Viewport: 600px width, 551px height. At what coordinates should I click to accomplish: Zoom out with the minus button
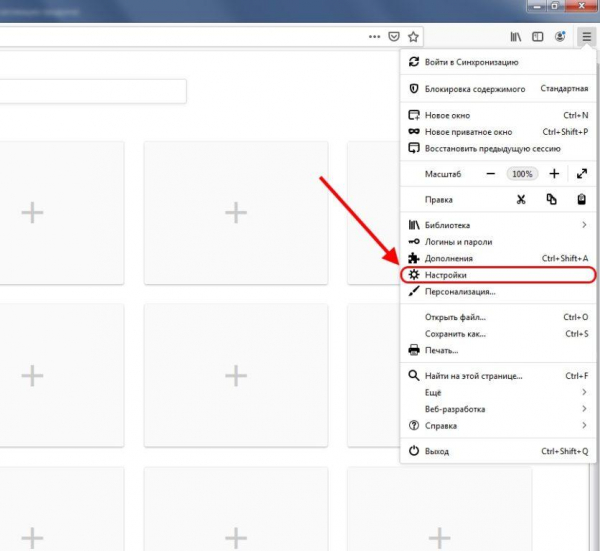[491, 174]
